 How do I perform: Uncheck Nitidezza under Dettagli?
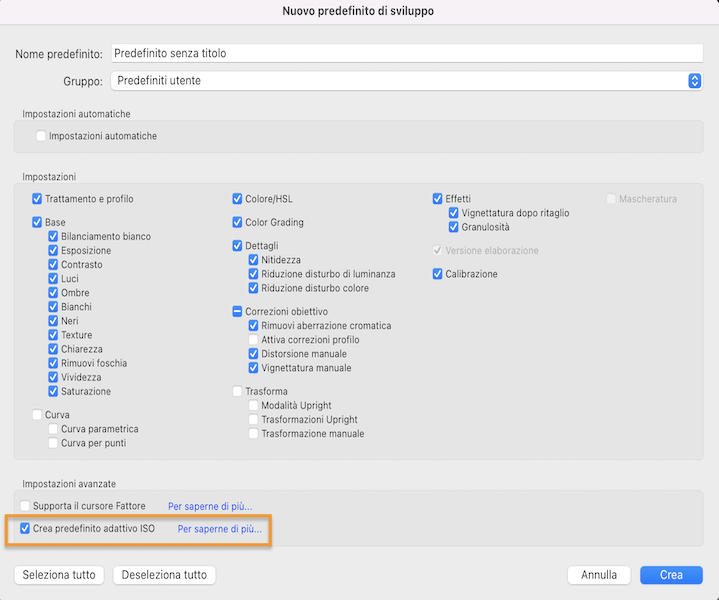[254, 260]
